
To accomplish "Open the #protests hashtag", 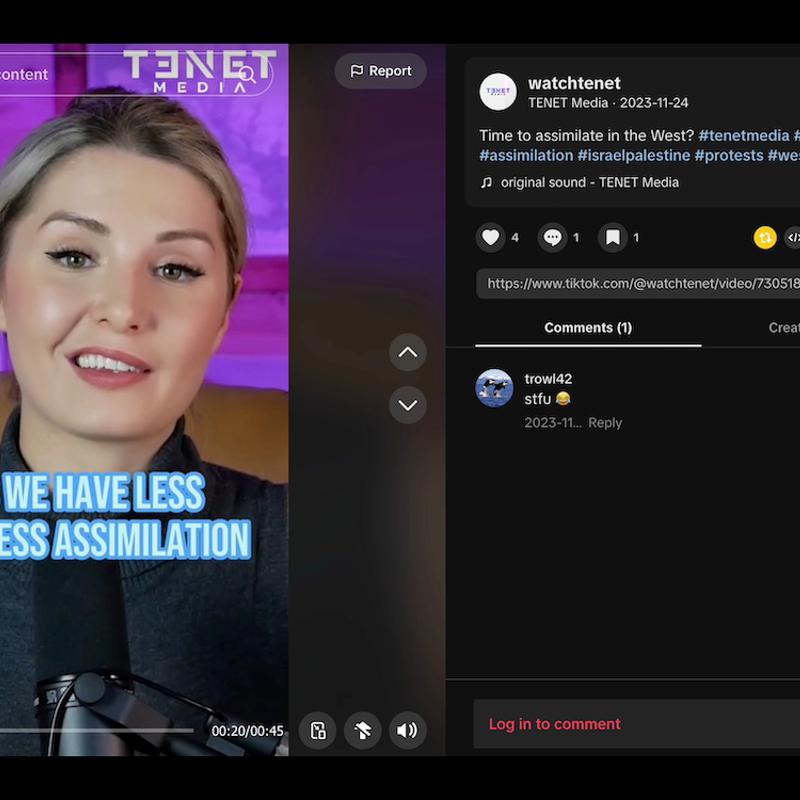I will click(729, 155).
